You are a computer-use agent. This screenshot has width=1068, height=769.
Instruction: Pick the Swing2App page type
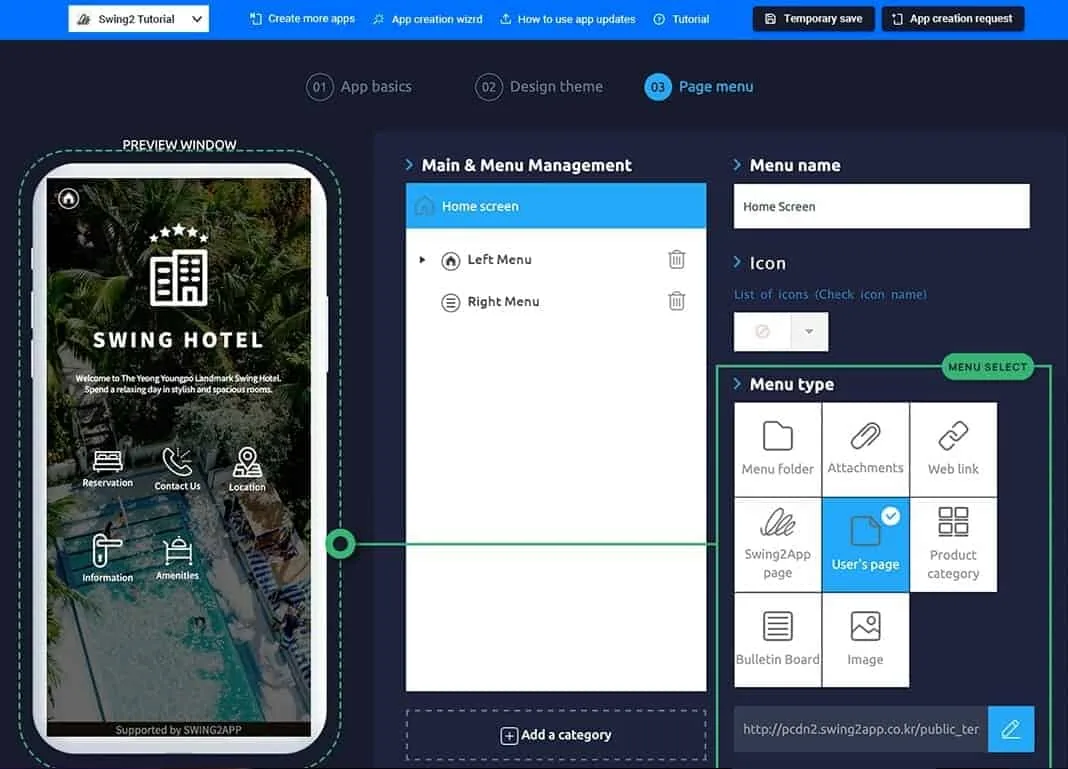tap(777, 544)
